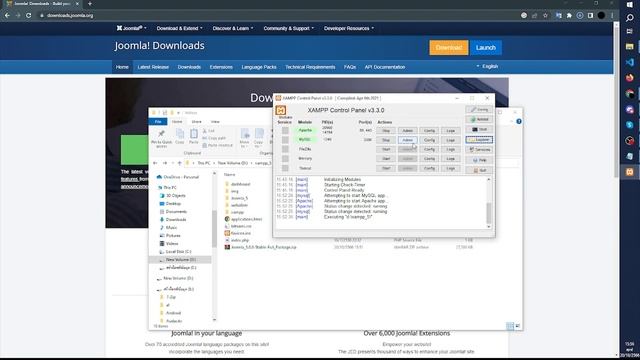Image resolution: width=640 pixels, height=360 pixels.
Task: Click Paste shortcut in Explorer ribbon
Action: coord(218,145)
